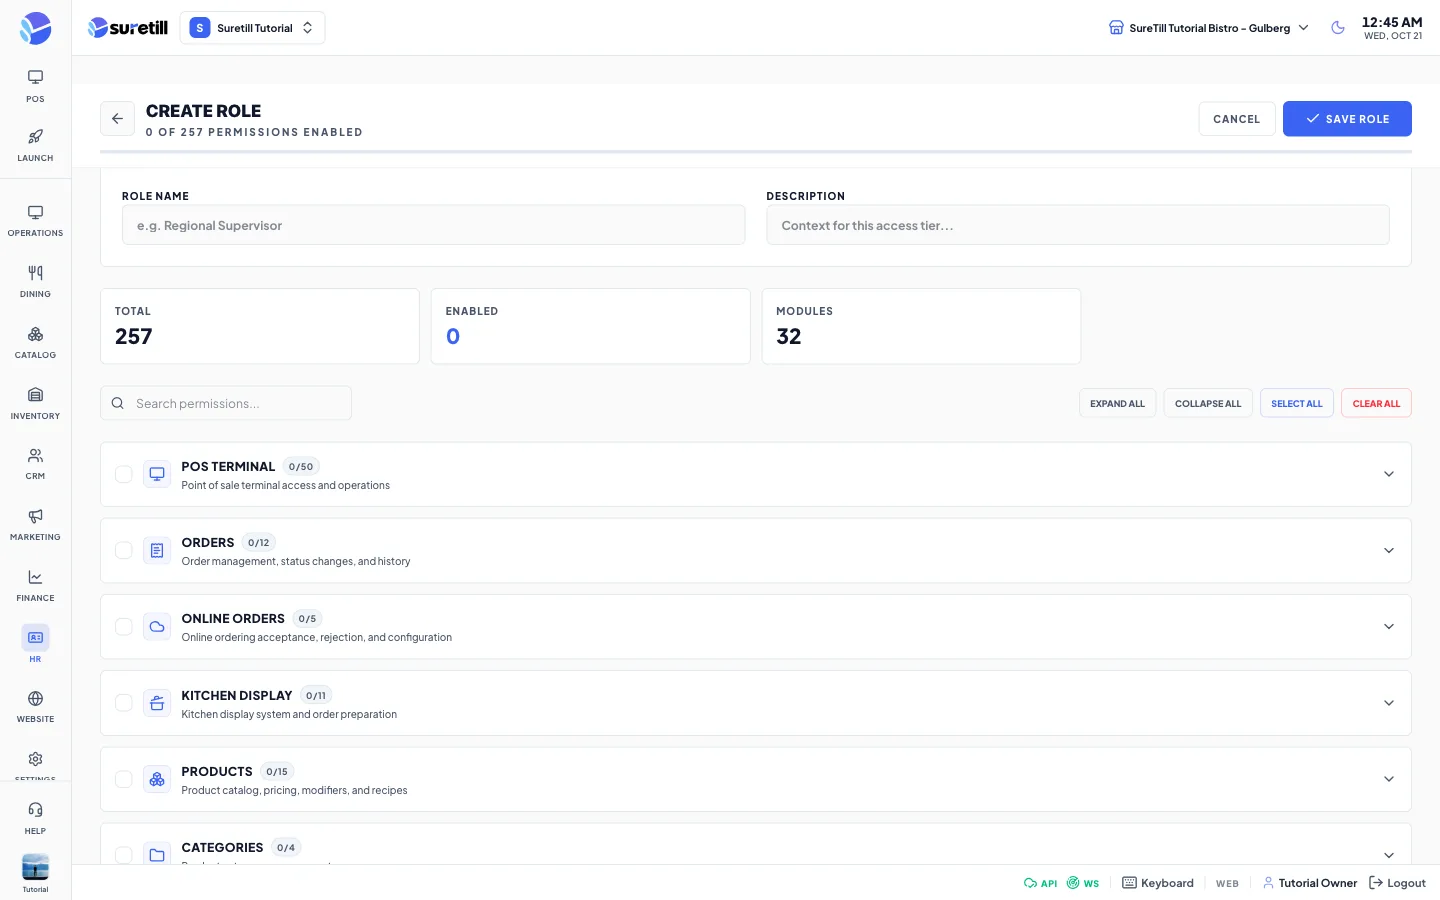Open the Catalog section

click(35, 343)
